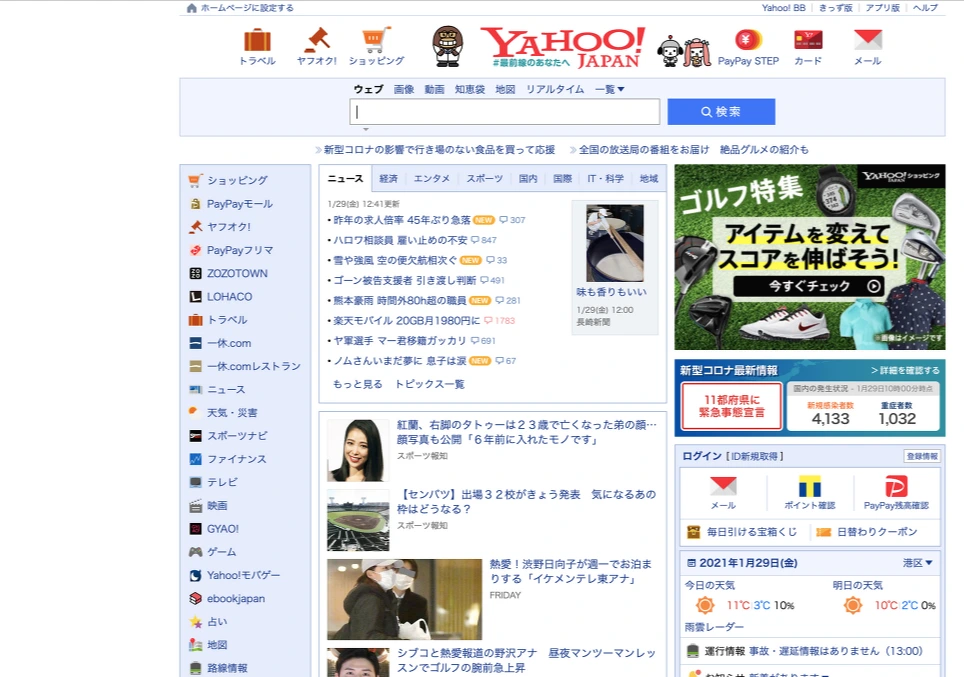The width and height of the screenshot is (964, 677).
Task: Open 地図 in the sidebar
Action: pos(217,645)
